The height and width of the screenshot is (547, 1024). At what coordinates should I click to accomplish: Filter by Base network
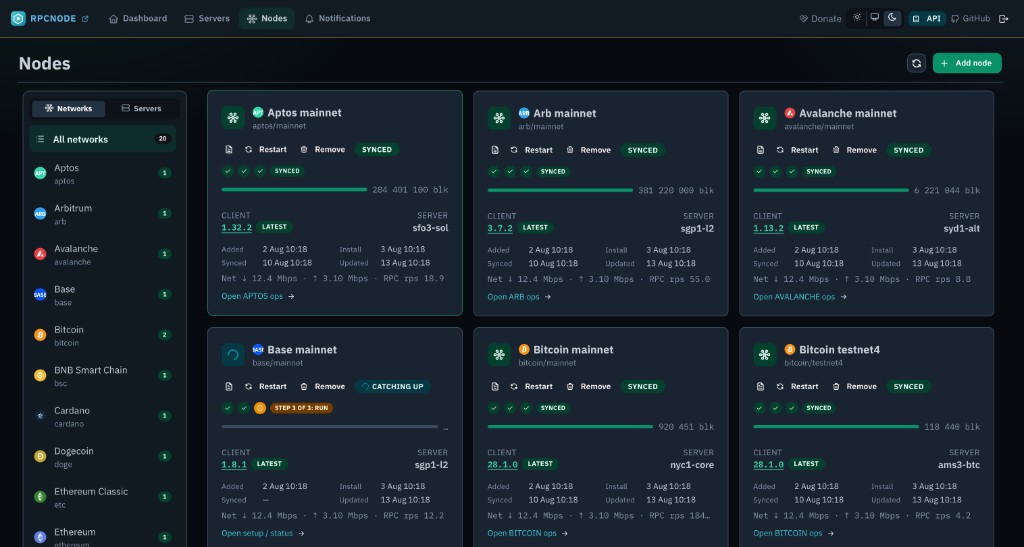tap(103, 295)
